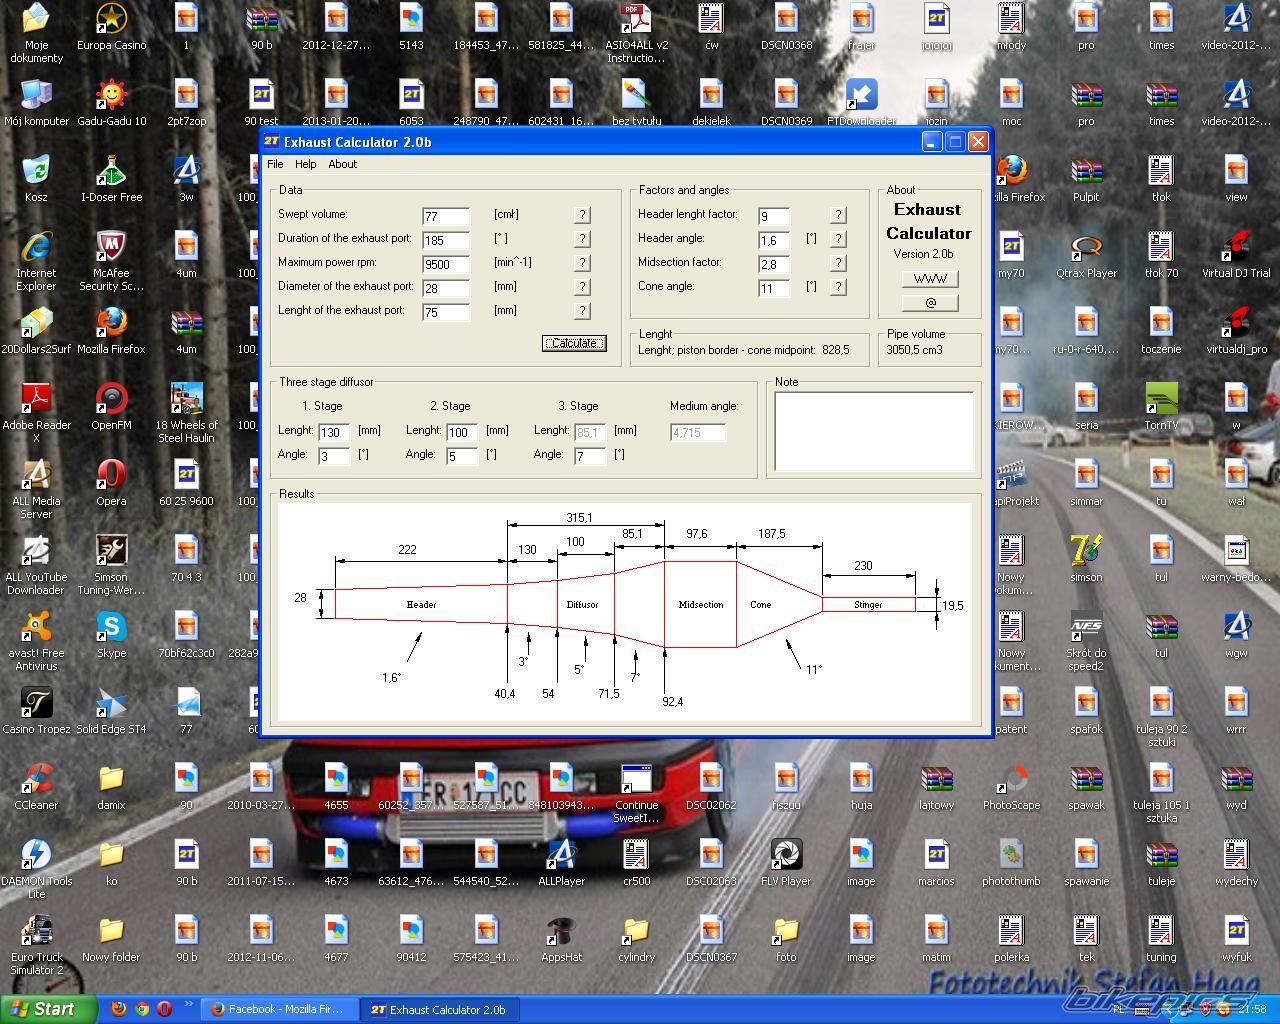This screenshot has width=1280, height=1024.
Task: Click the help button beside Cone angle
Action: tap(838, 287)
